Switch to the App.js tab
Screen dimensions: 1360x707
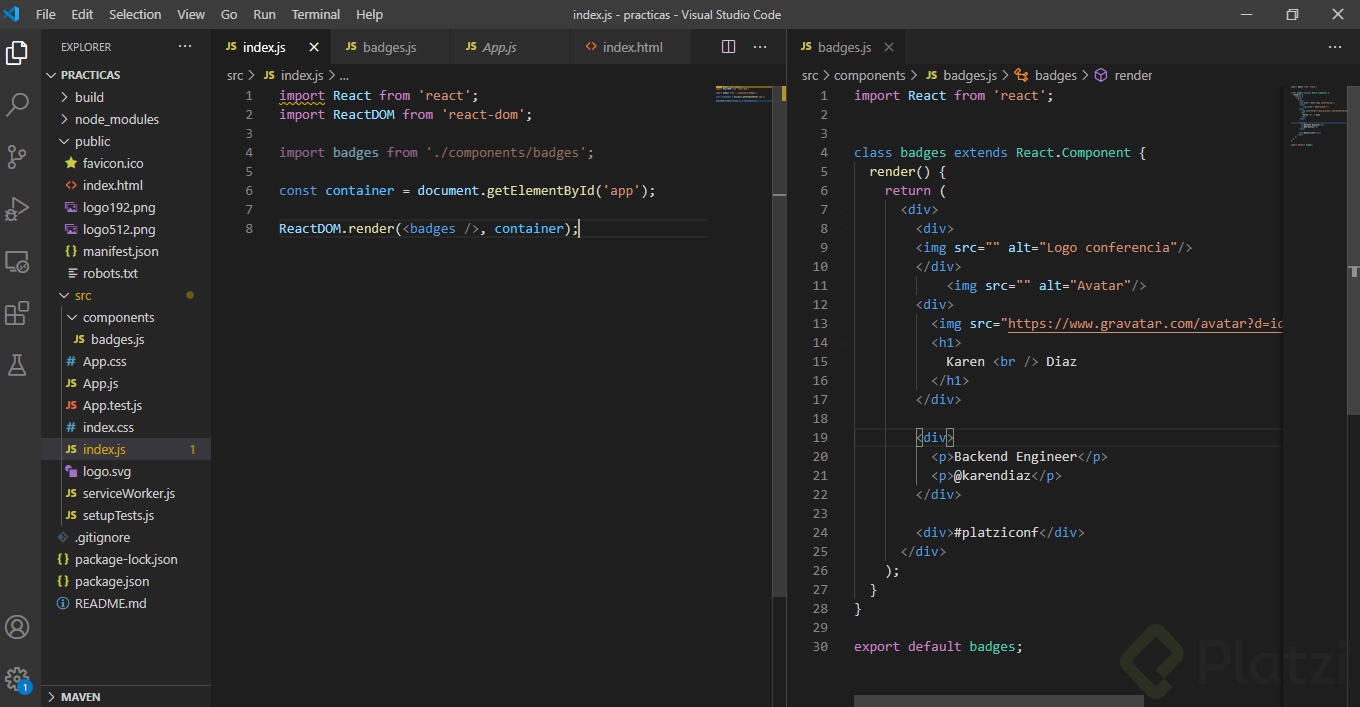pos(498,47)
